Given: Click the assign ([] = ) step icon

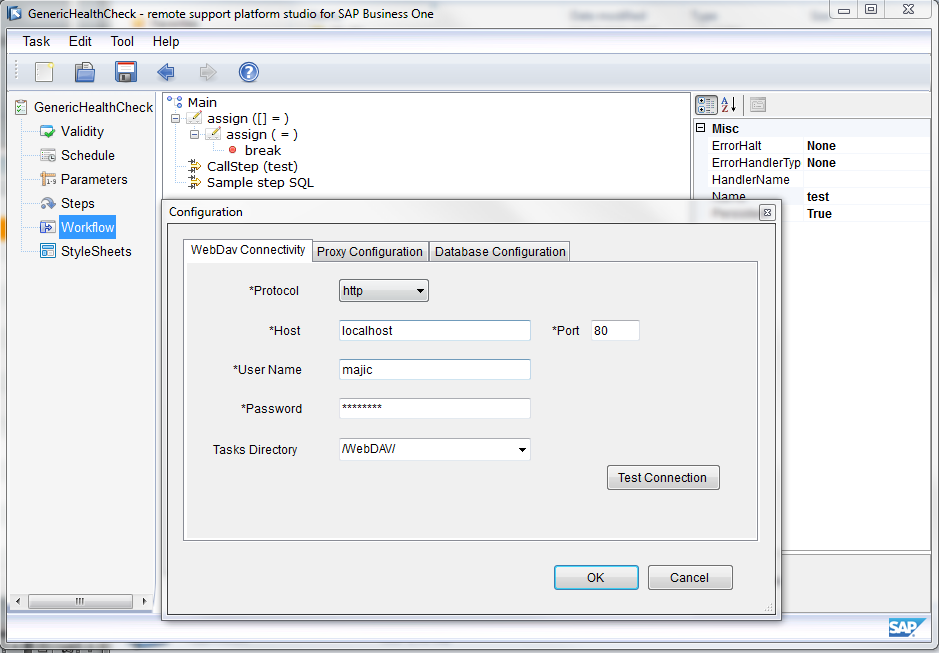Looking at the screenshot, I should (195, 118).
